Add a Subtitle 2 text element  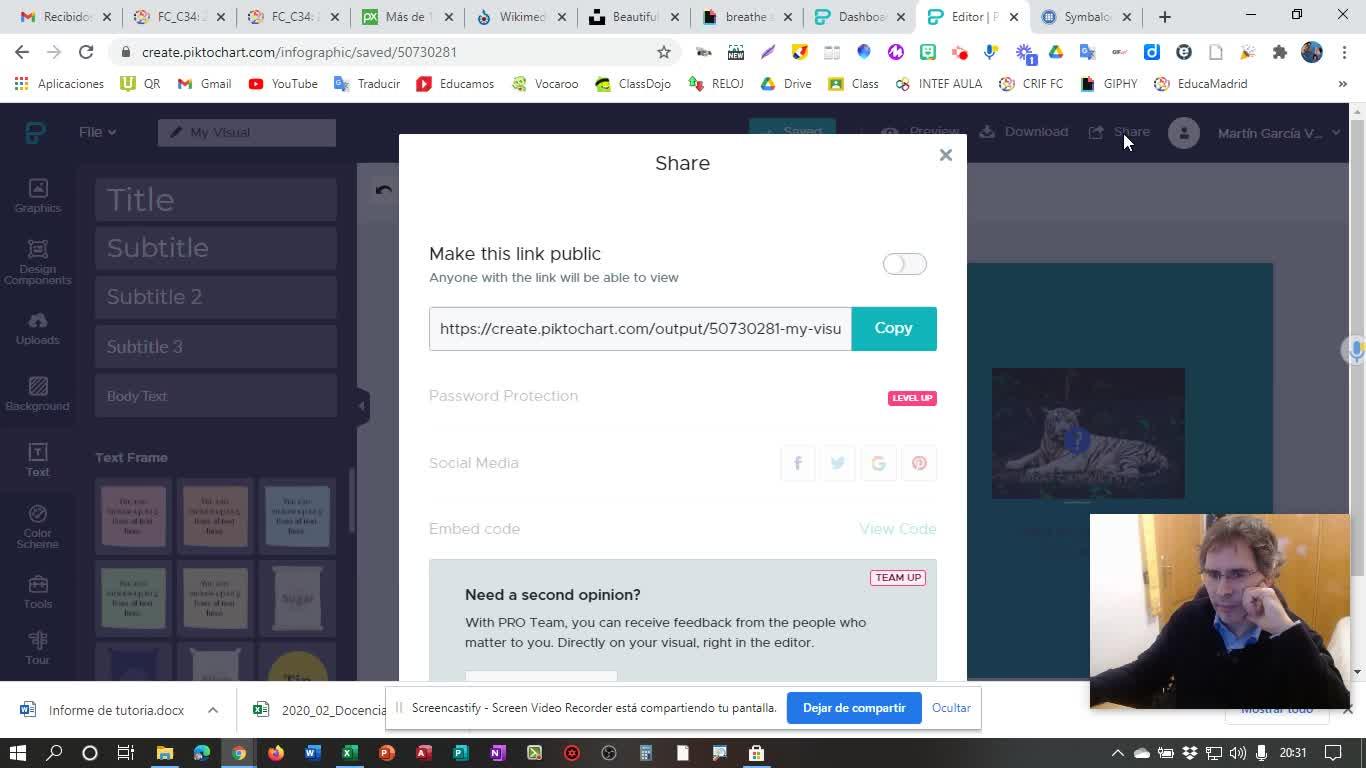pyautogui.click(x=216, y=297)
